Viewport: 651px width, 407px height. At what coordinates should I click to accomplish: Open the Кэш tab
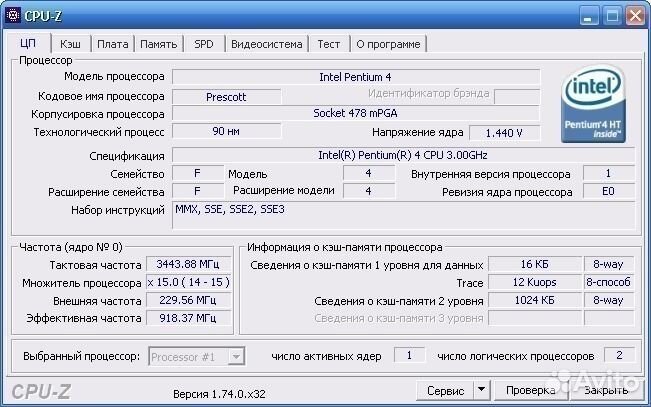(70, 44)
